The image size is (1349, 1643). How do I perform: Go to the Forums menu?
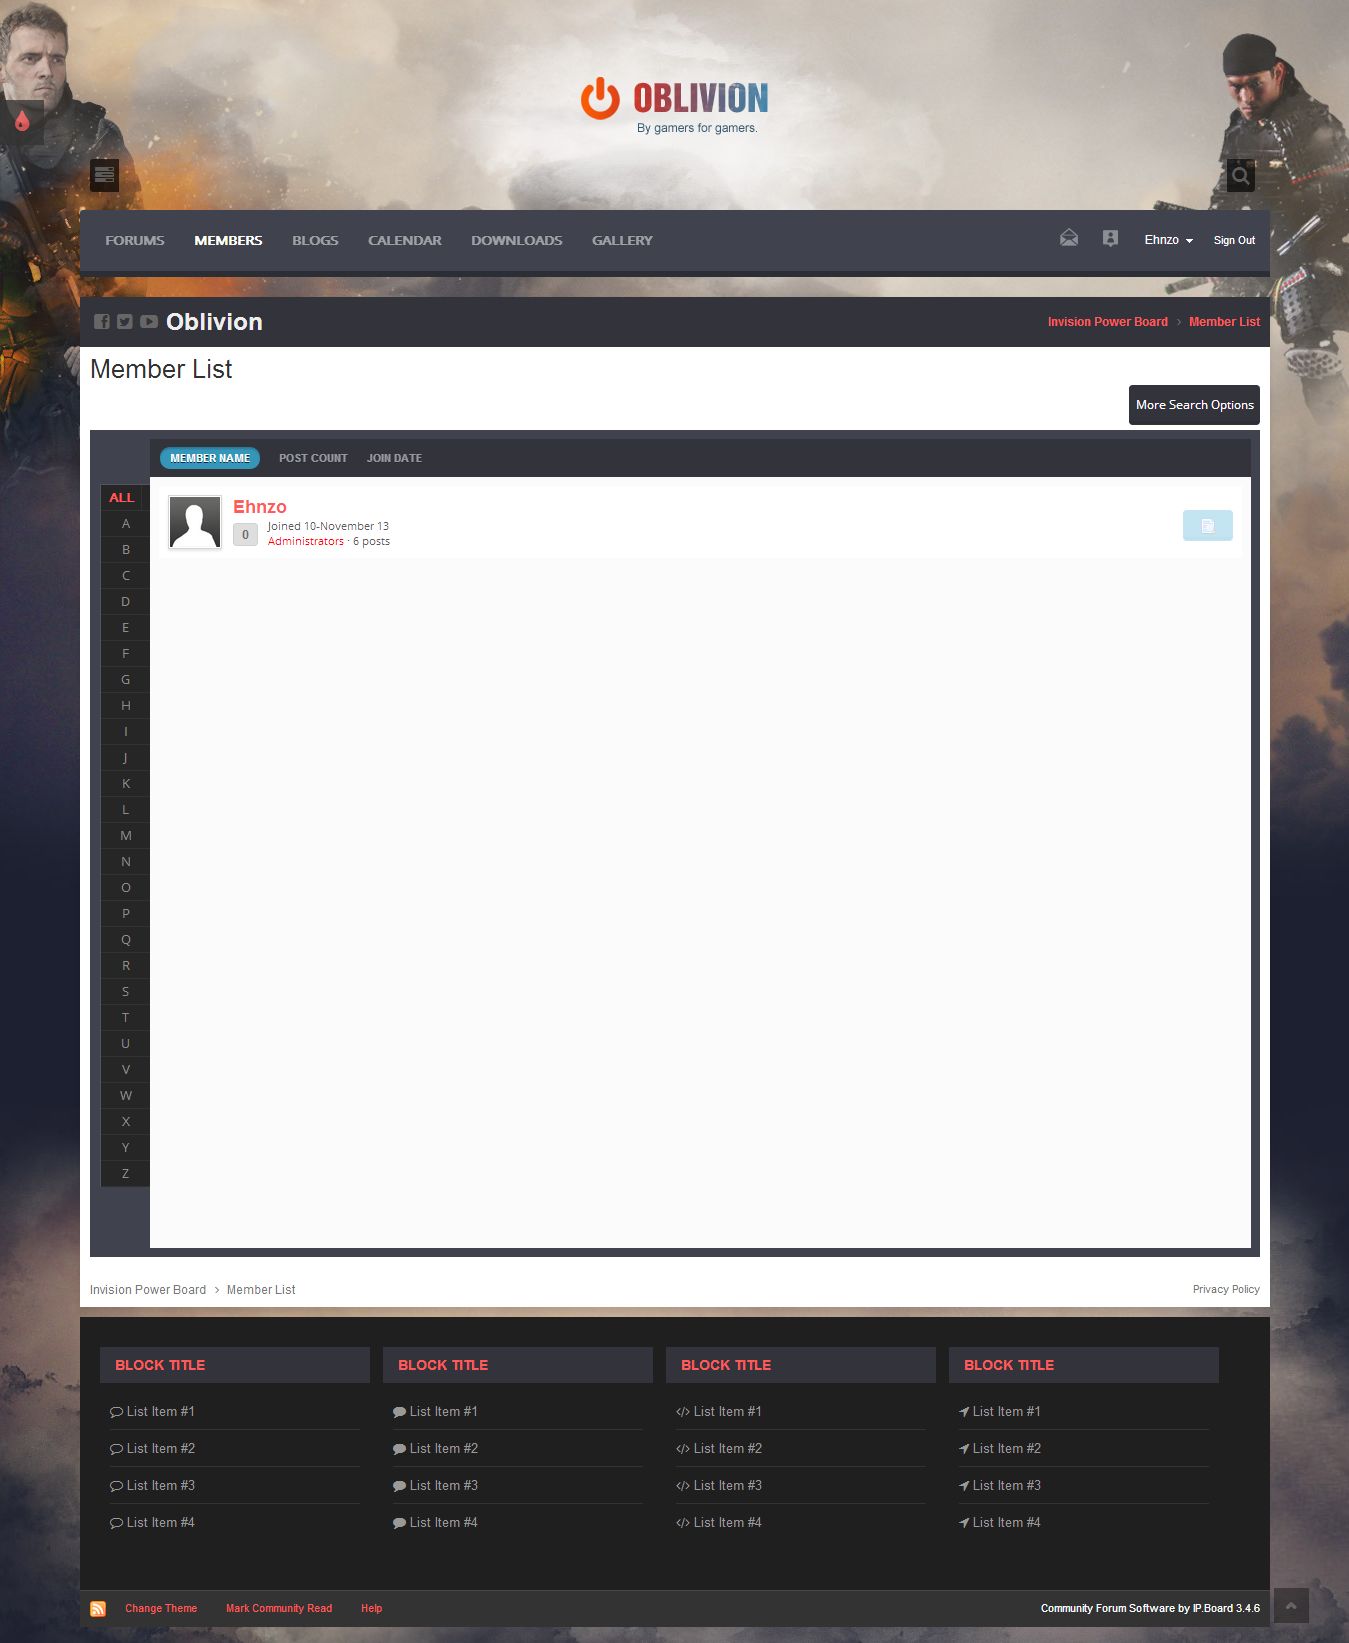click(x=135, y=240)
